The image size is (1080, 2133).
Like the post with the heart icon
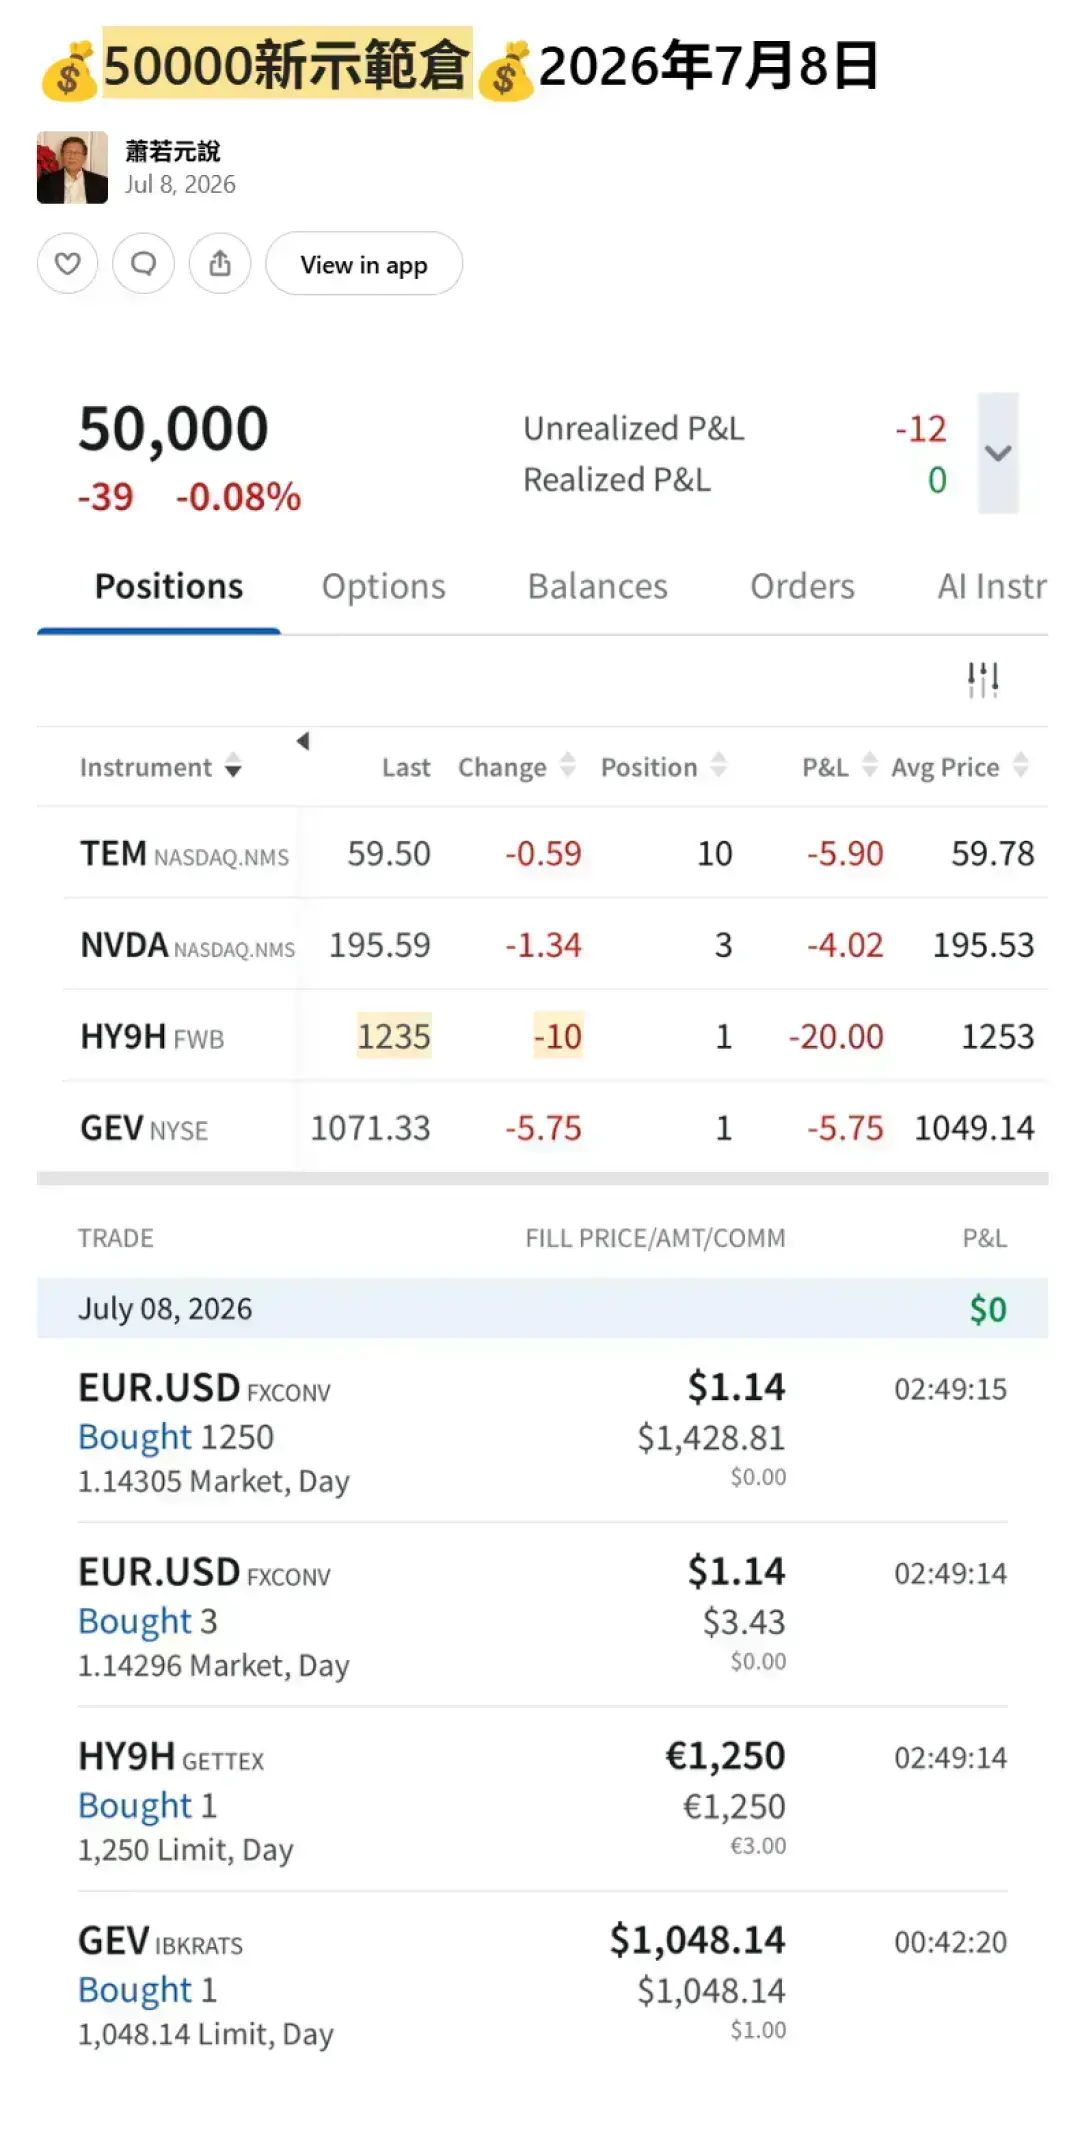pyautogui.click(x=67, y=264)
